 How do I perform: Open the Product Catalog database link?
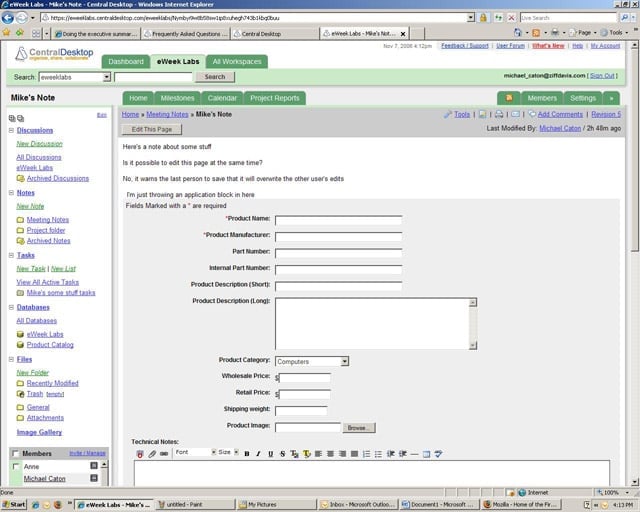point(50,345)
